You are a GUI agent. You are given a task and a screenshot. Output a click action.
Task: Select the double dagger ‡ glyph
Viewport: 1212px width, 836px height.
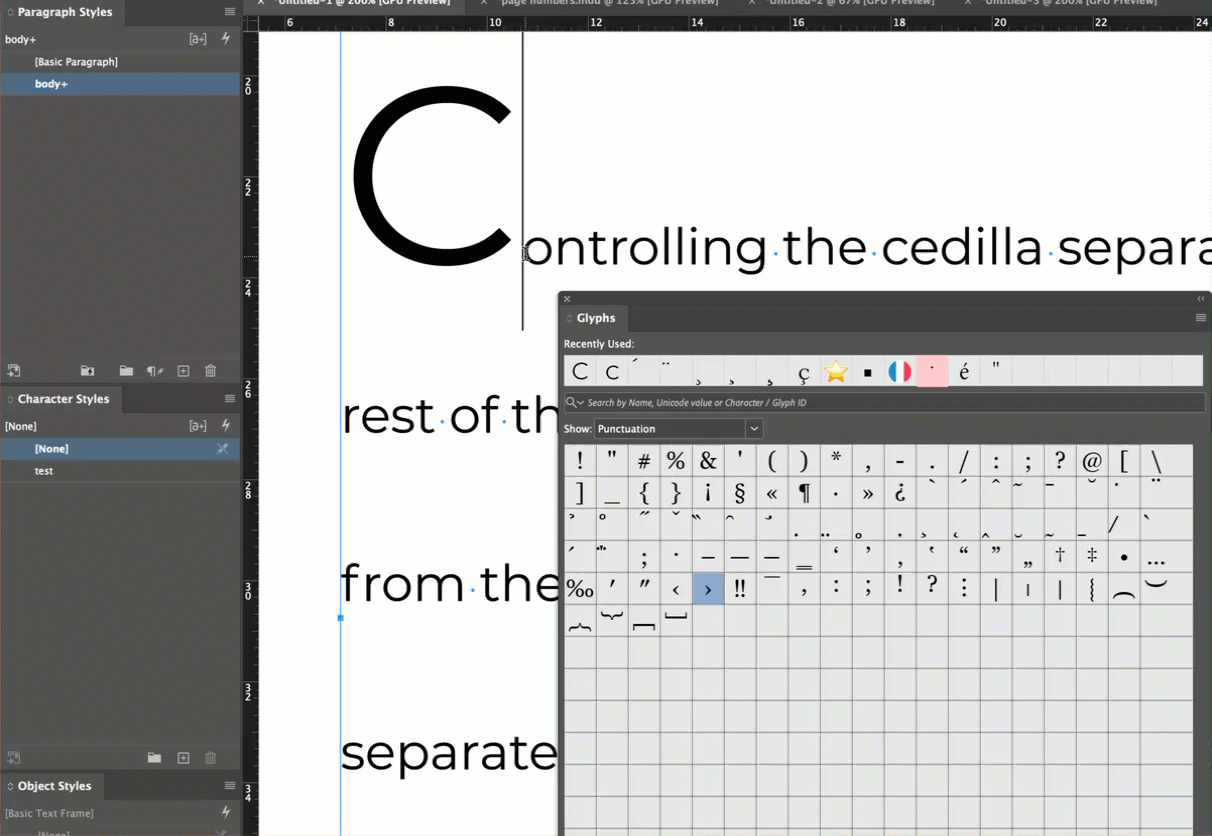[1092, 557]
